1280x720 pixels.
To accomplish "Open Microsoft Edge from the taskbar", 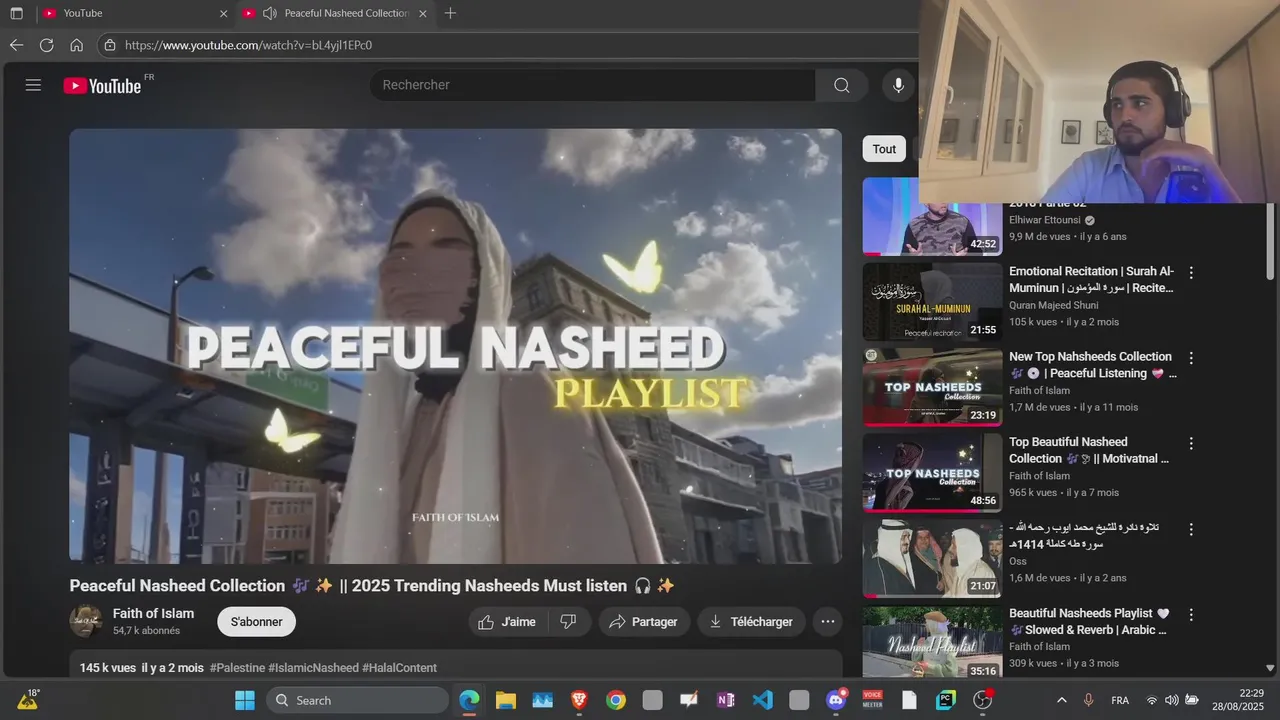I will (469, 700).
